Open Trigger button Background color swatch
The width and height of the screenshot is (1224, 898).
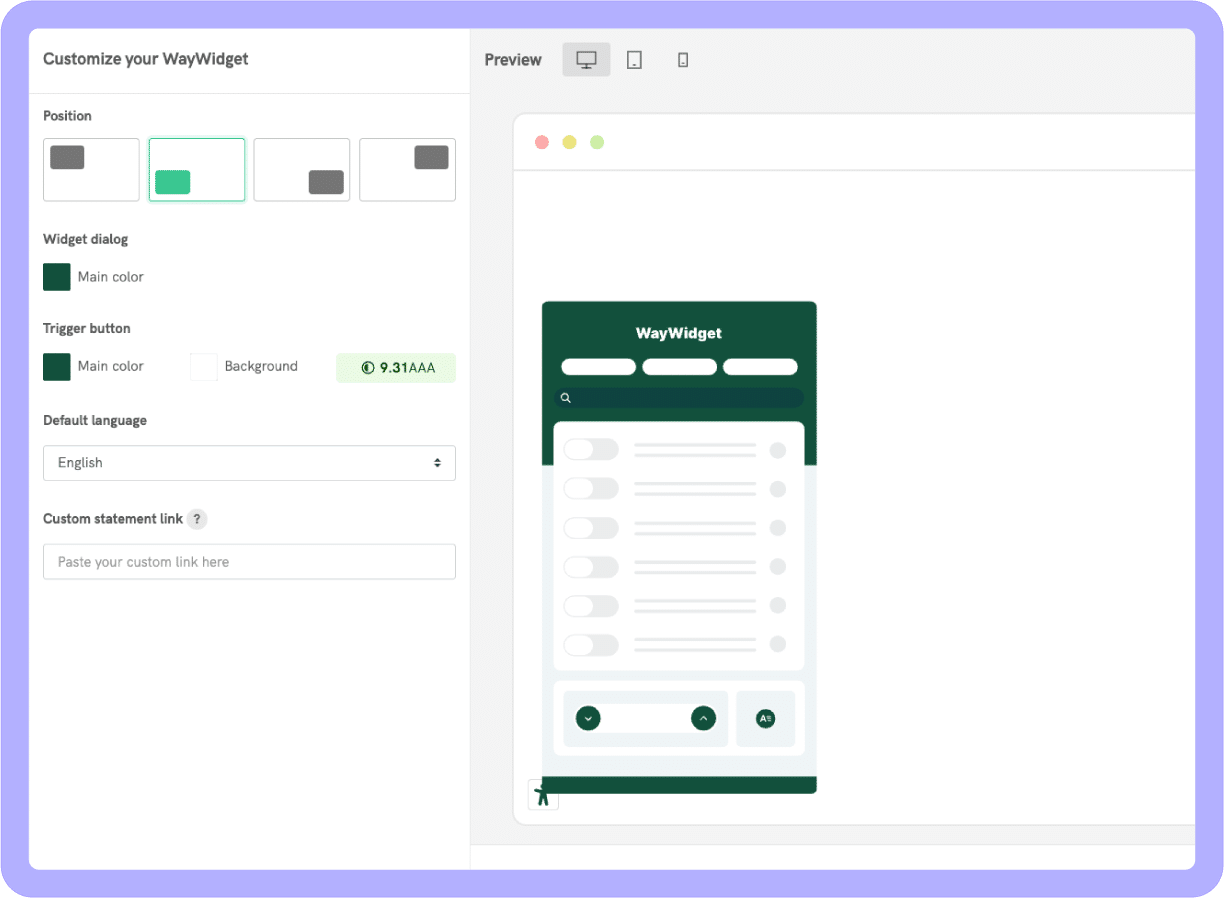[x=204, y=367]
